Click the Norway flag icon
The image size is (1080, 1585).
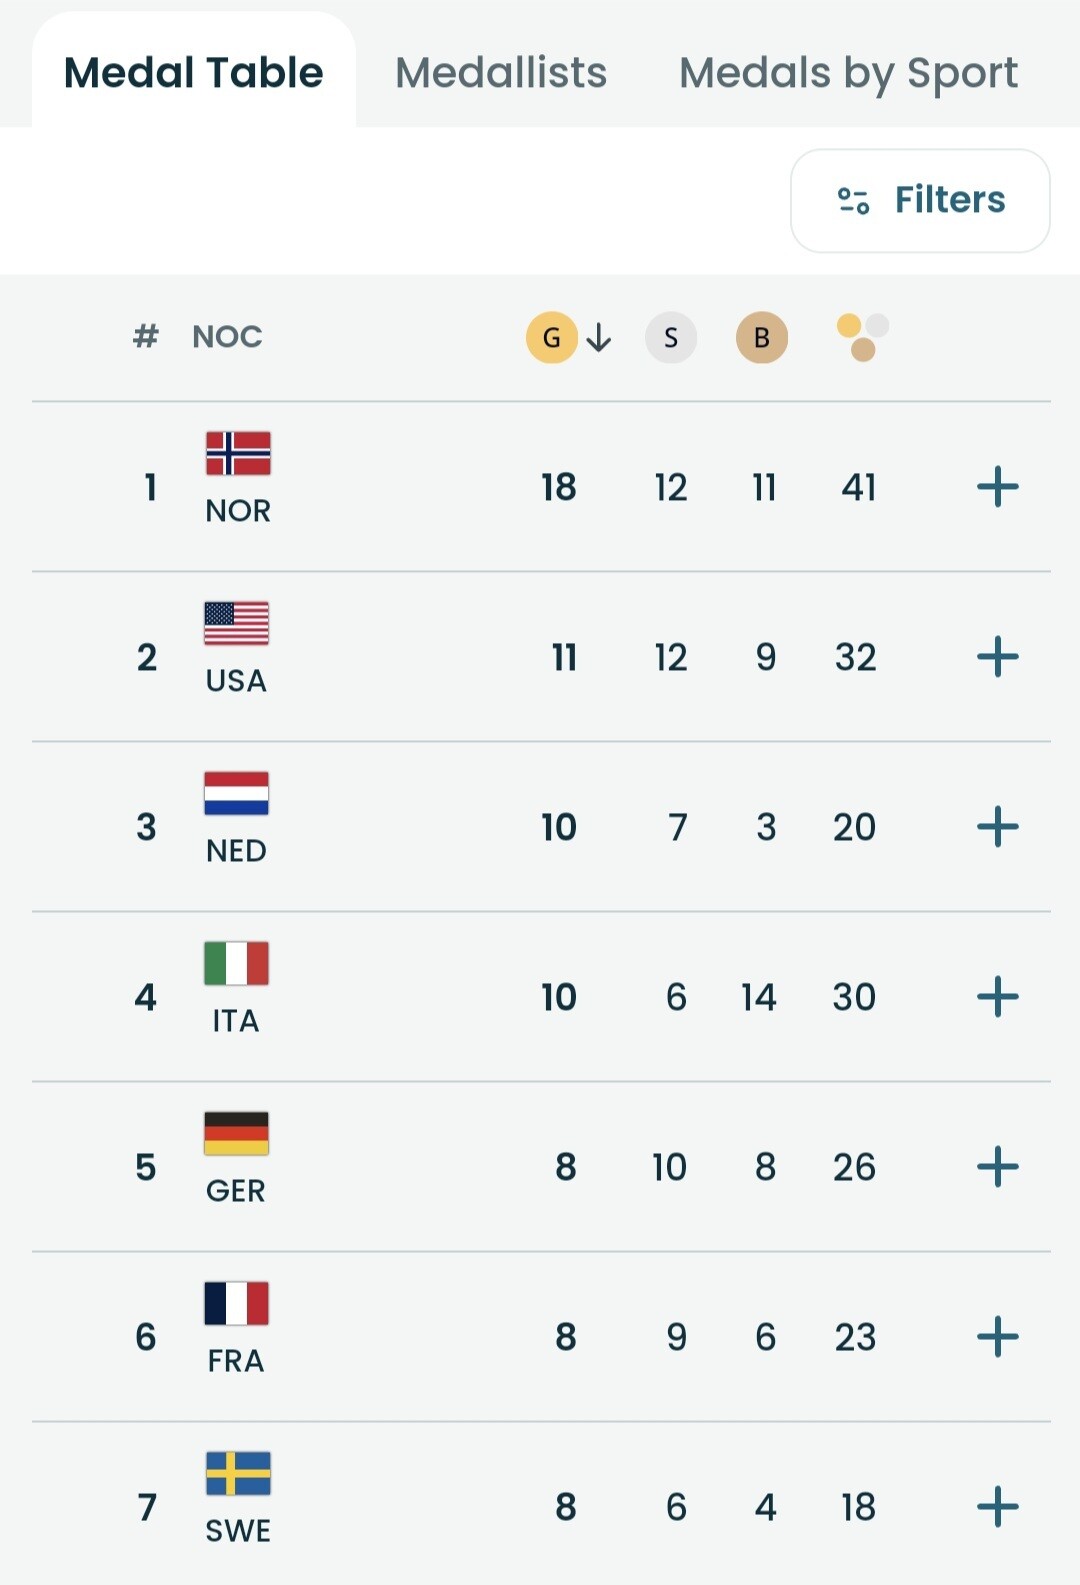(238, 453)
